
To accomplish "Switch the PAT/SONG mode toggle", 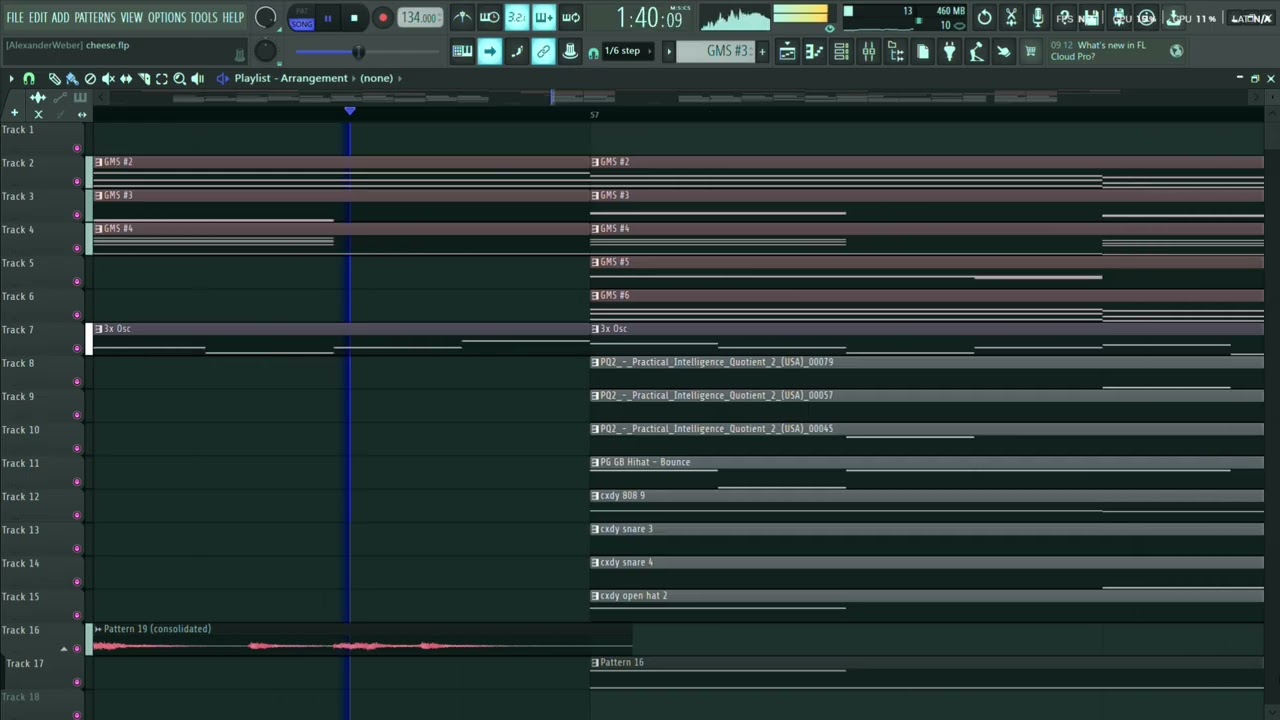I will point(302,18).
